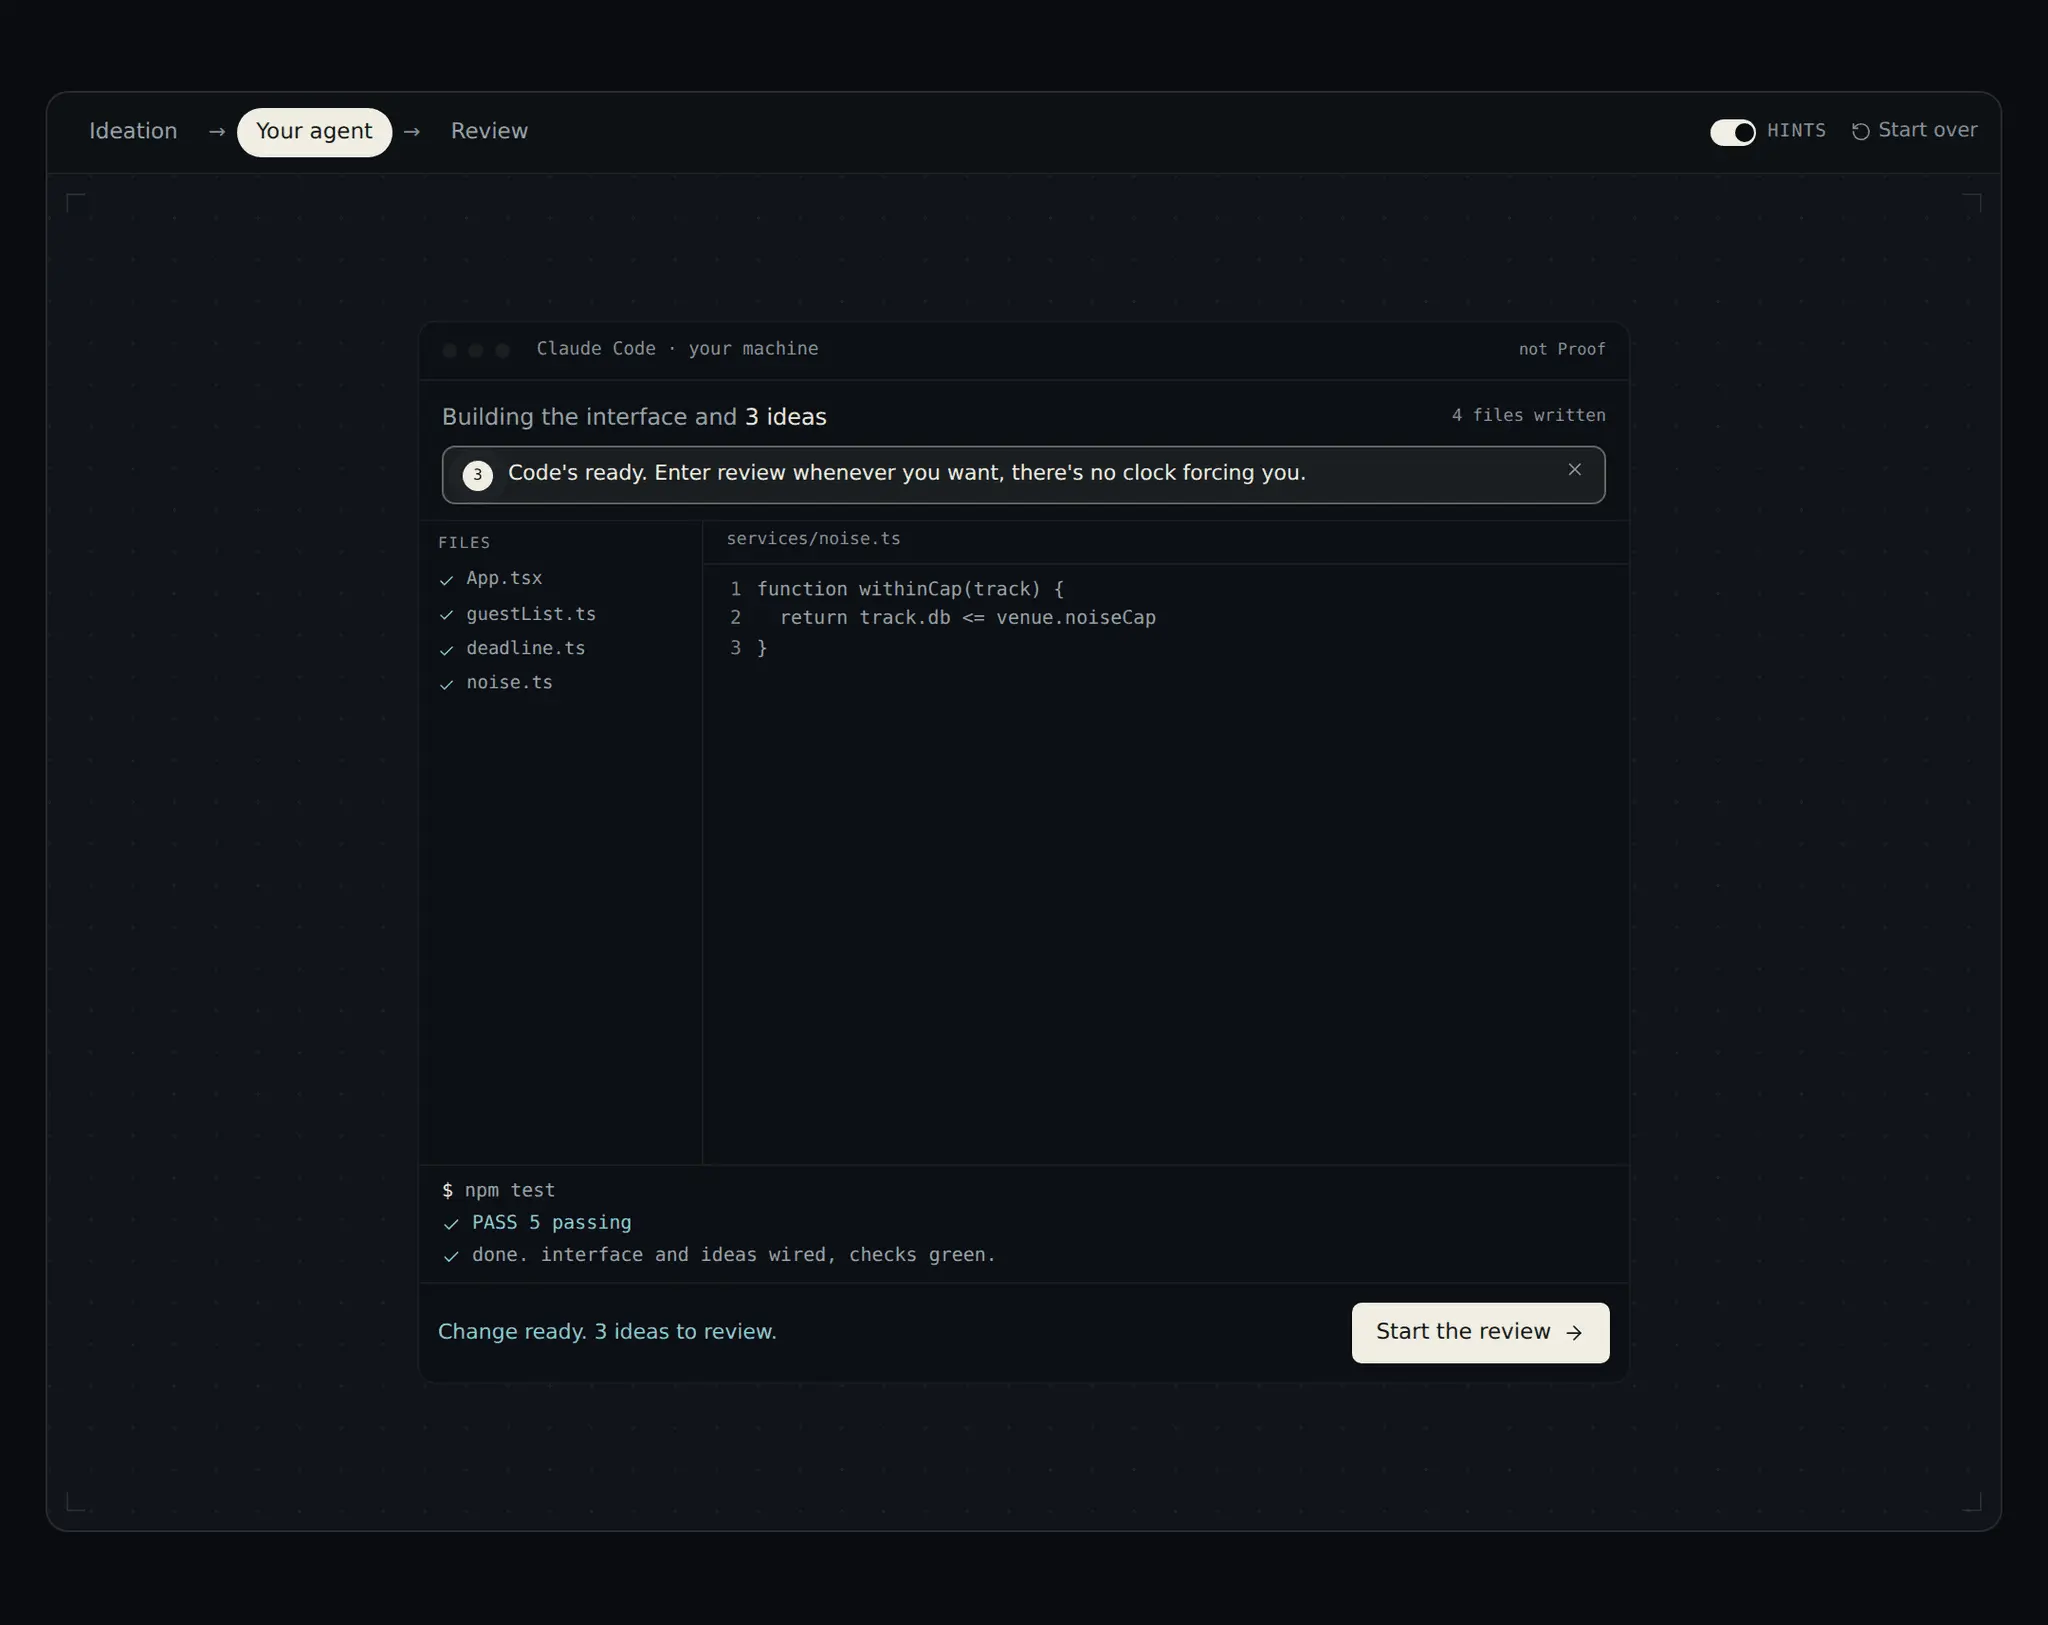Click Change ready. 3 ideas to review text
This screenshot has width=2048, height=1625.
point(607,1332)
